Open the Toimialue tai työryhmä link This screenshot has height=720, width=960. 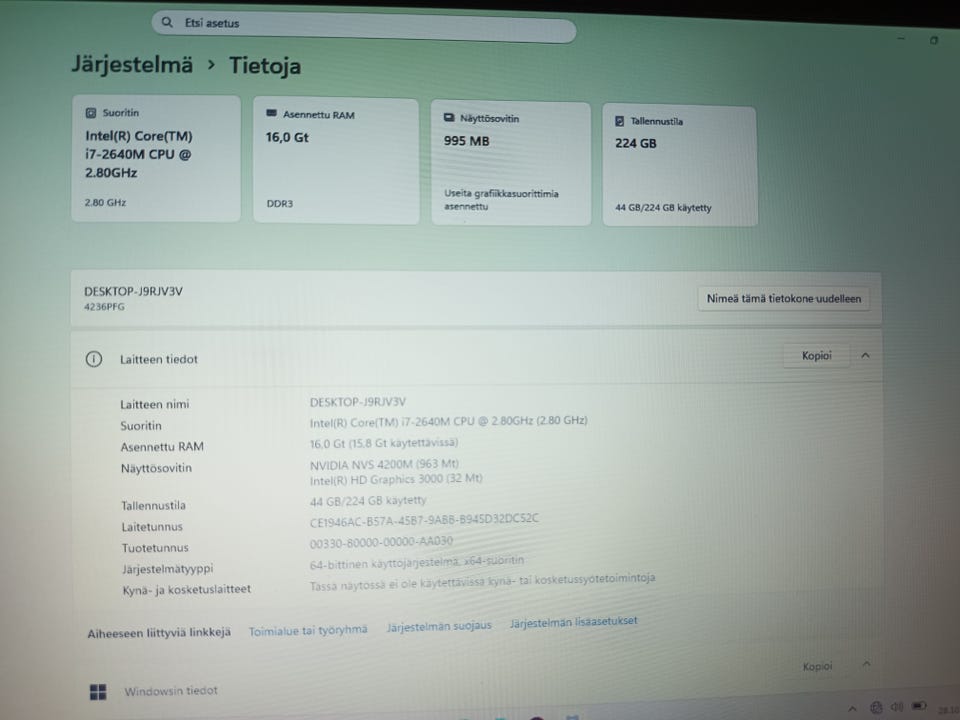tap(308, 630)
